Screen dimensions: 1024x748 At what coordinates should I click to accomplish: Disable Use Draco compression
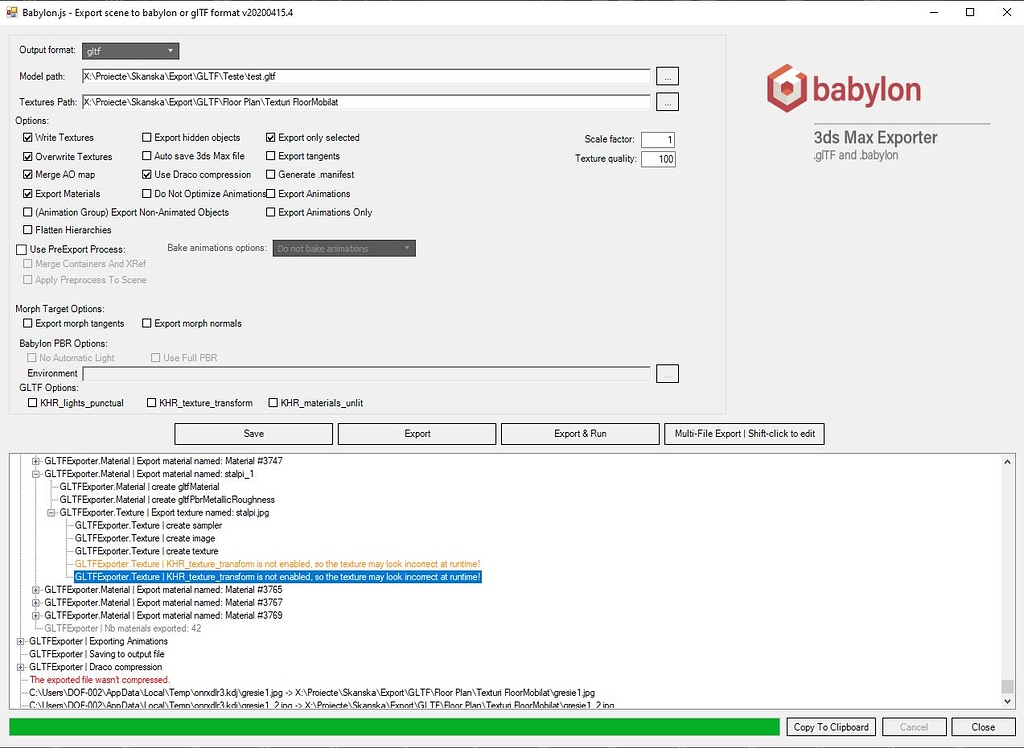tap(145, 174)
